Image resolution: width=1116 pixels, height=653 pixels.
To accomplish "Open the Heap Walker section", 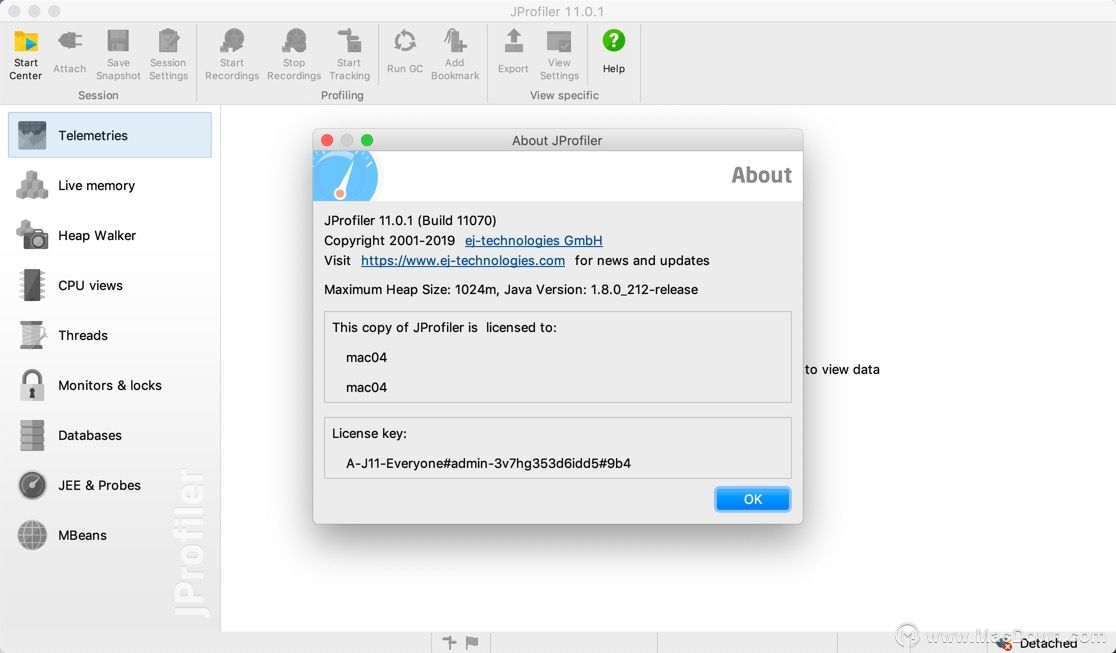I will 110,236.
